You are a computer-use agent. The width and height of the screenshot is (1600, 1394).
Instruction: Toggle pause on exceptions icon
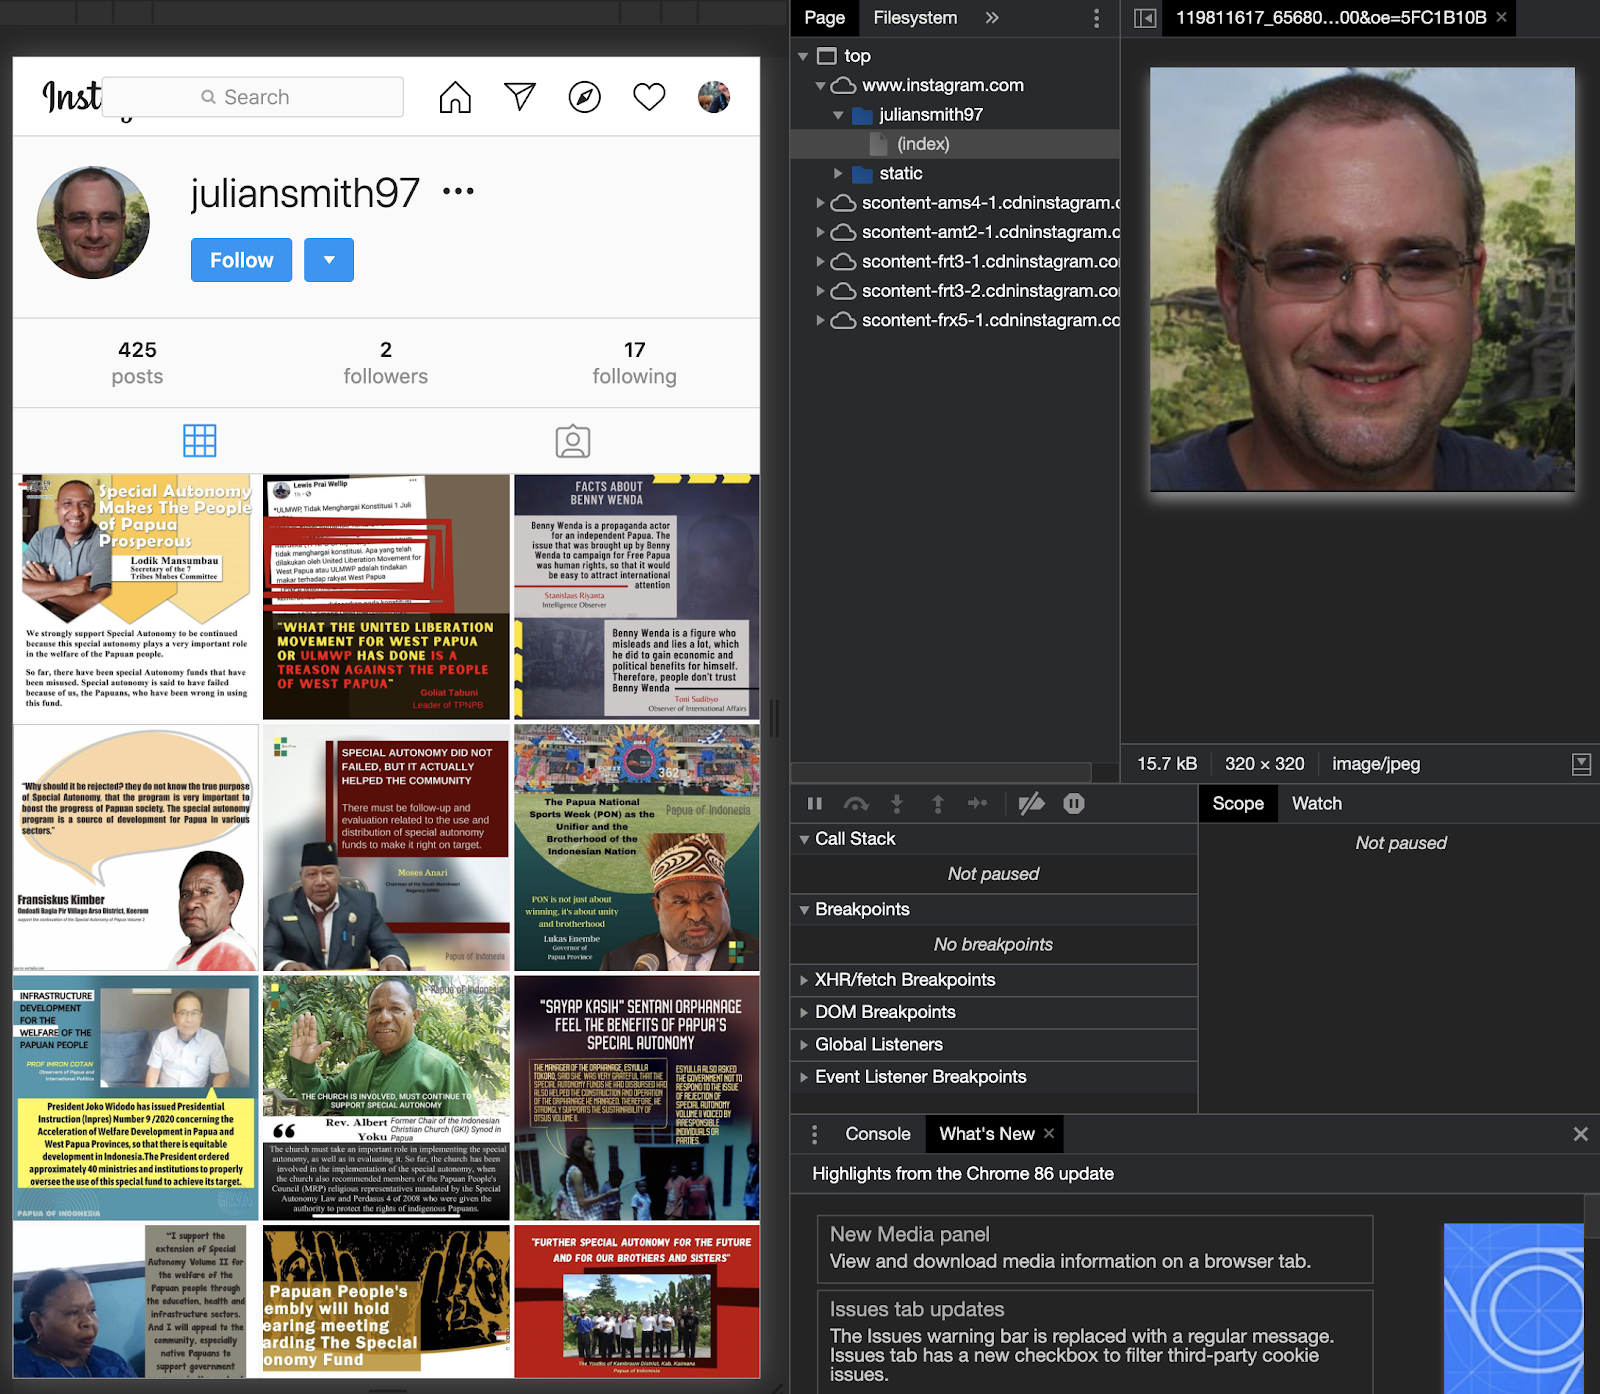pos(1074,803)
